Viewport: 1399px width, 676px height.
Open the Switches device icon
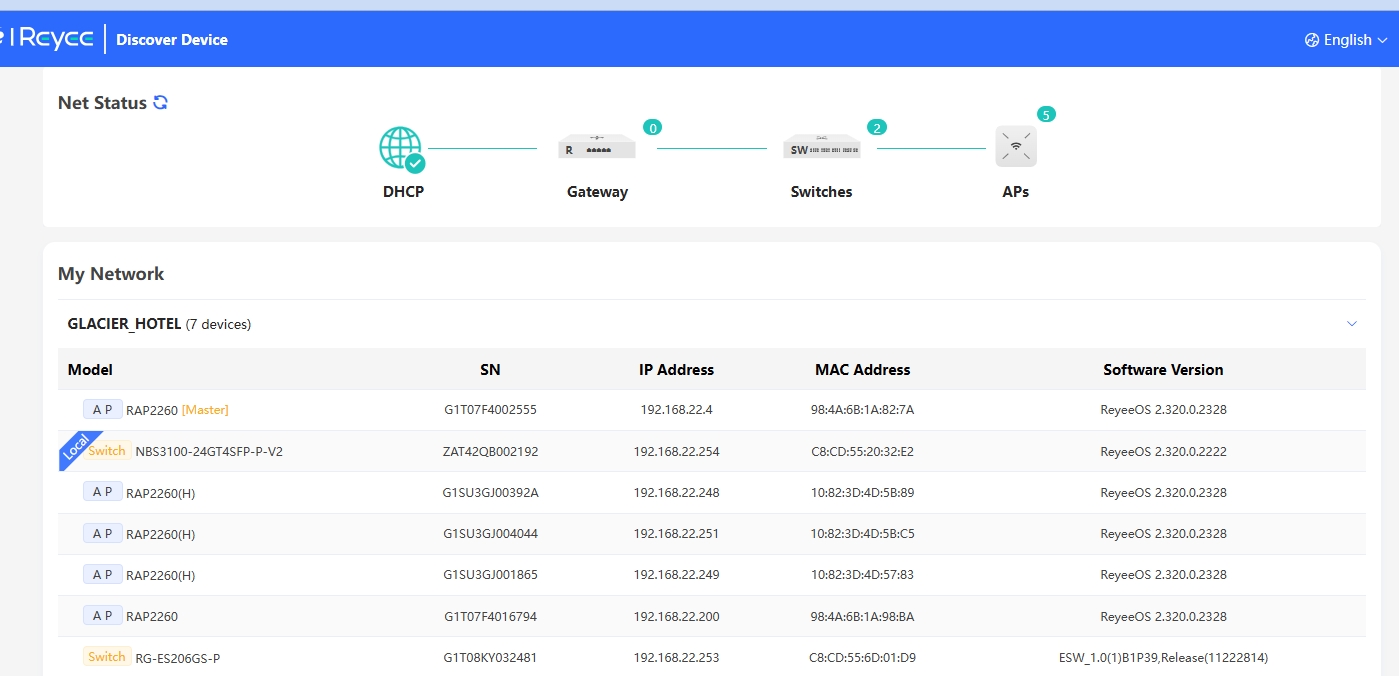pos(821,147)
